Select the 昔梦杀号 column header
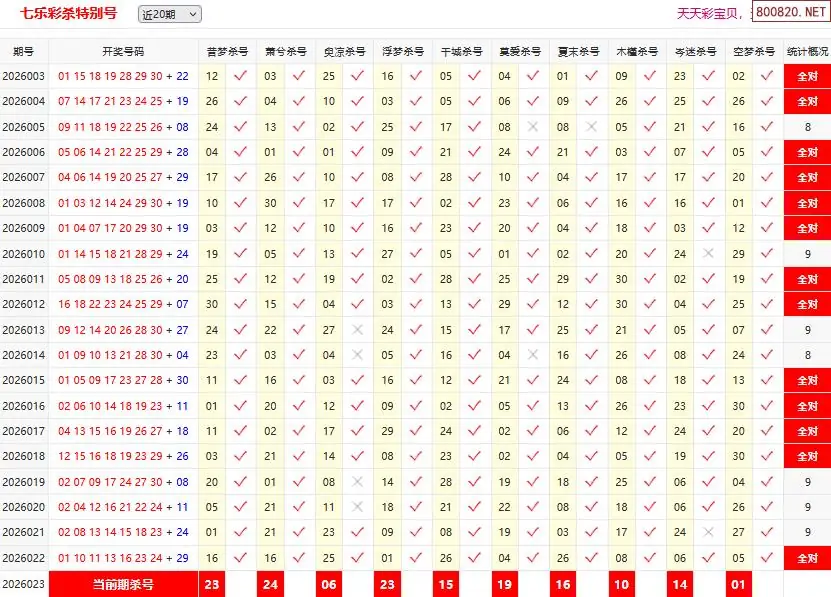Viewport: 831px width, 597px height. 227,51
